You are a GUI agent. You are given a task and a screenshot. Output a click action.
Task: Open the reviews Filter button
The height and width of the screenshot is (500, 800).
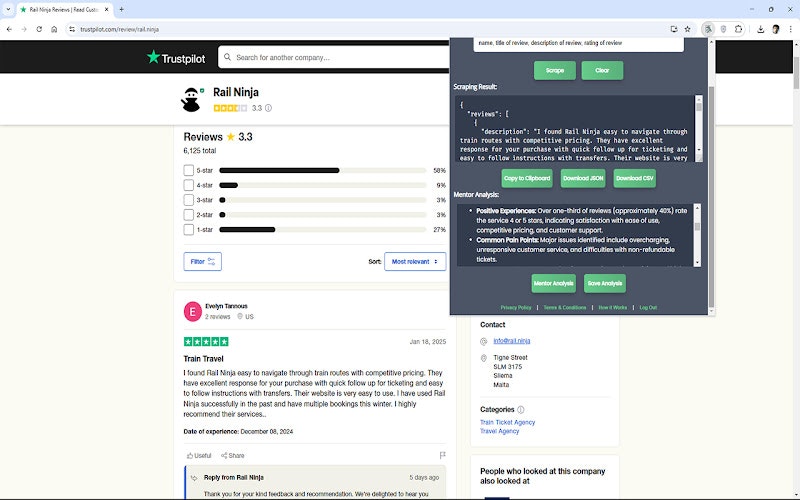tap(203, 262)
